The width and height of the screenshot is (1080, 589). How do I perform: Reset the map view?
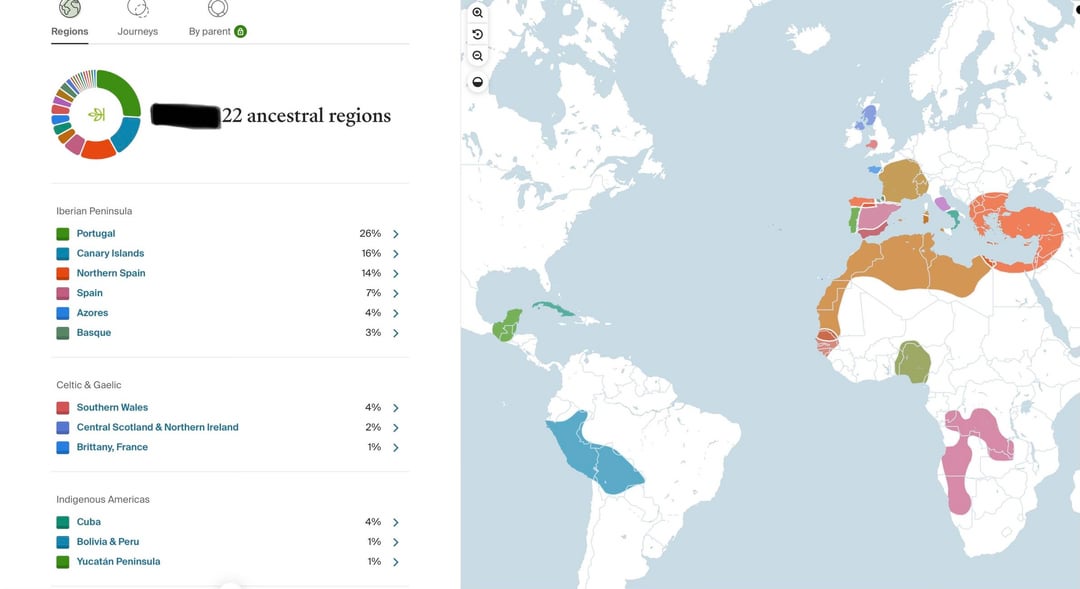pos(478,35)
